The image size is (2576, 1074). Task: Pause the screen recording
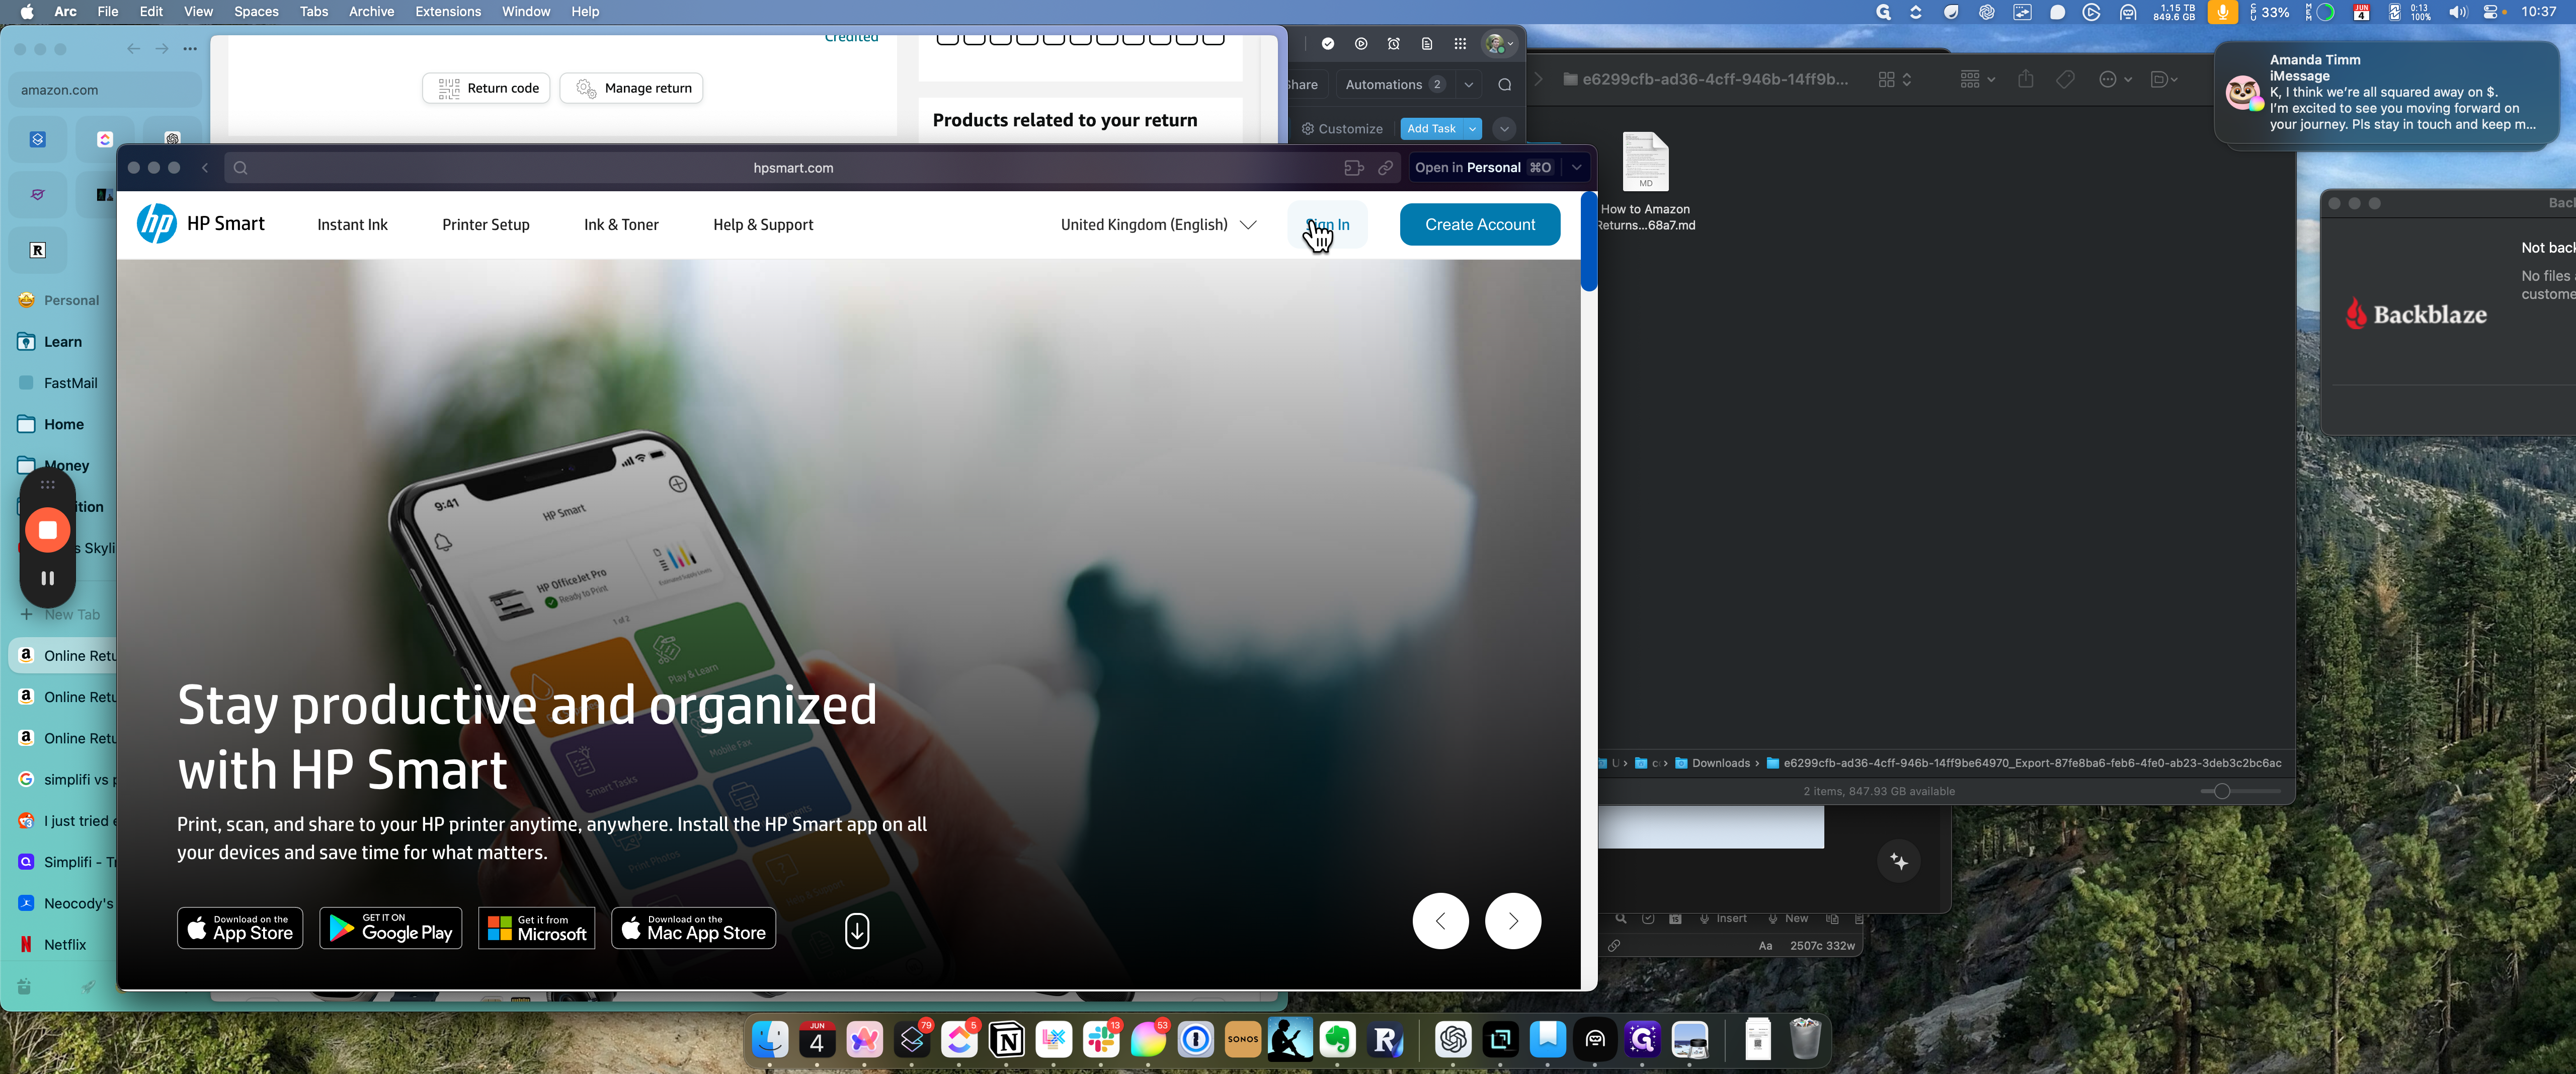47,578
